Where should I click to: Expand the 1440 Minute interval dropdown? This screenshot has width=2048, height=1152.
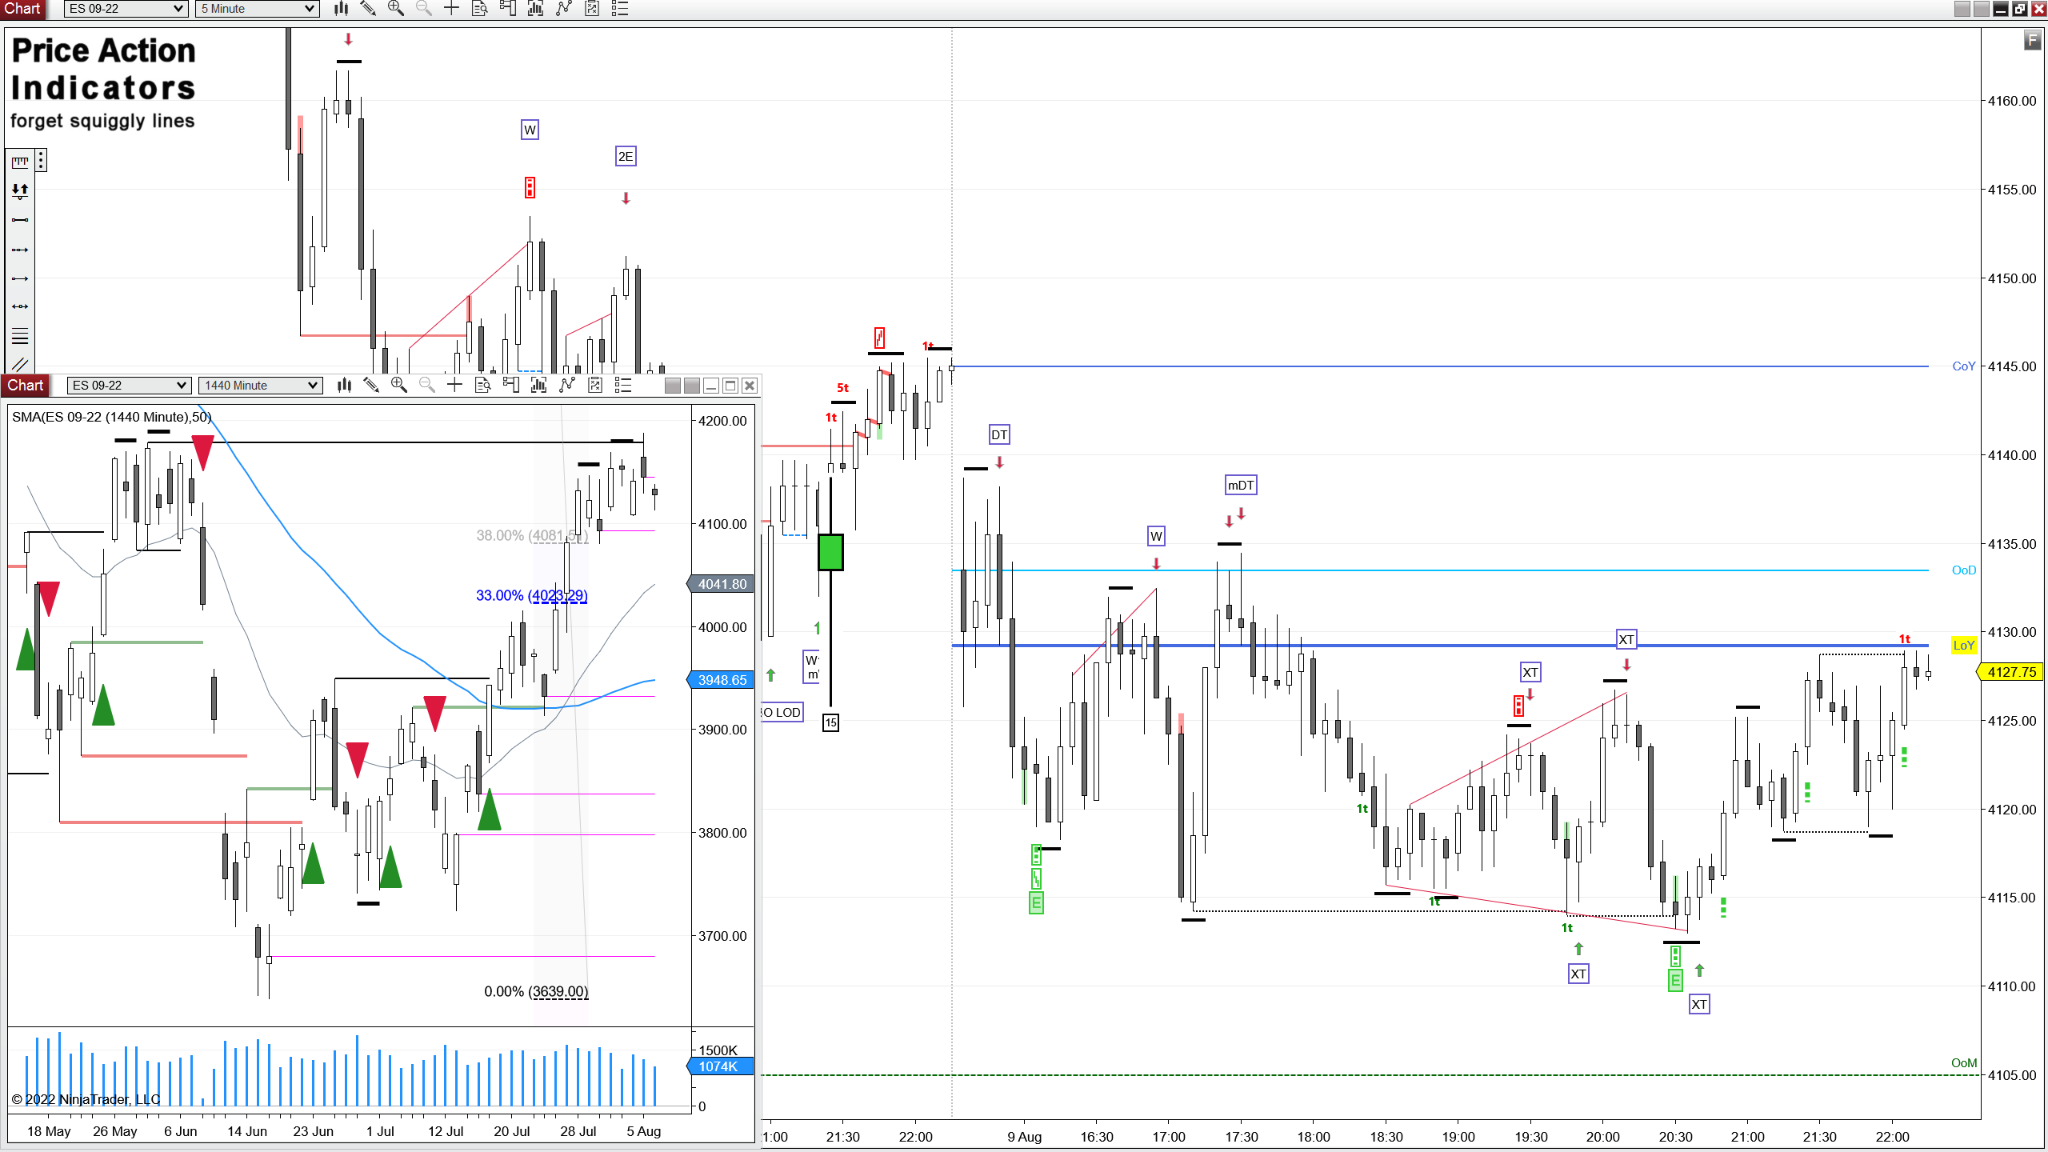pyautogui.click(x=260, y=385)
